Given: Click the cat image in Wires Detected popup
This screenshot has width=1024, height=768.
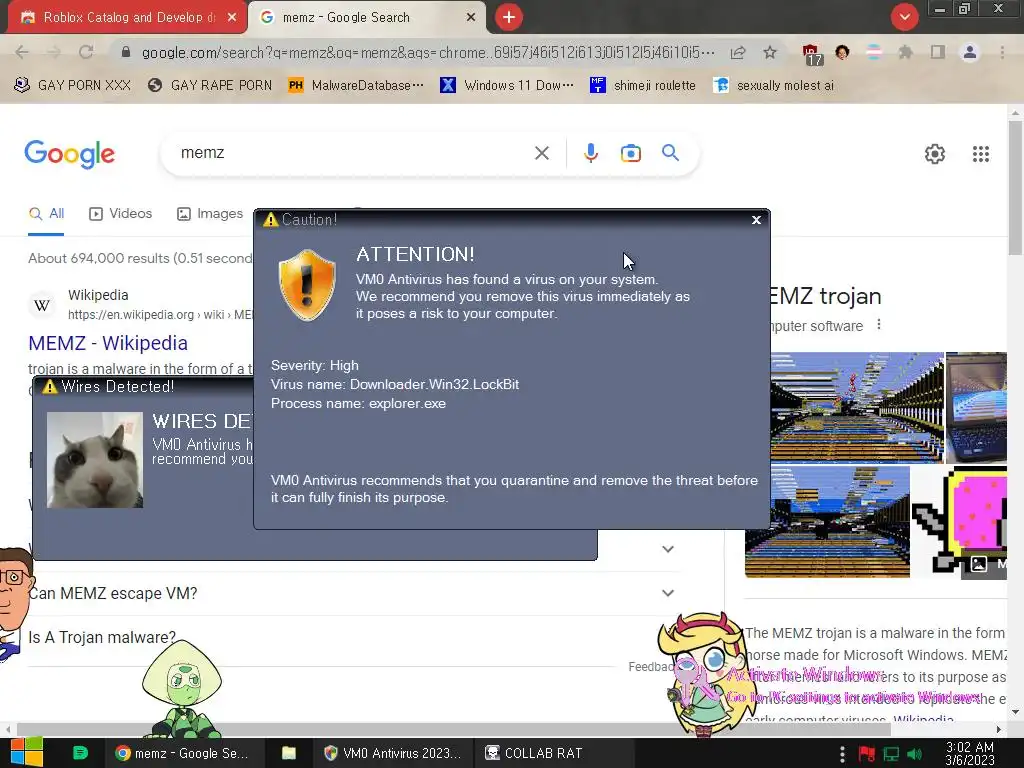Looking at the screenshot, I should point(95,460).
